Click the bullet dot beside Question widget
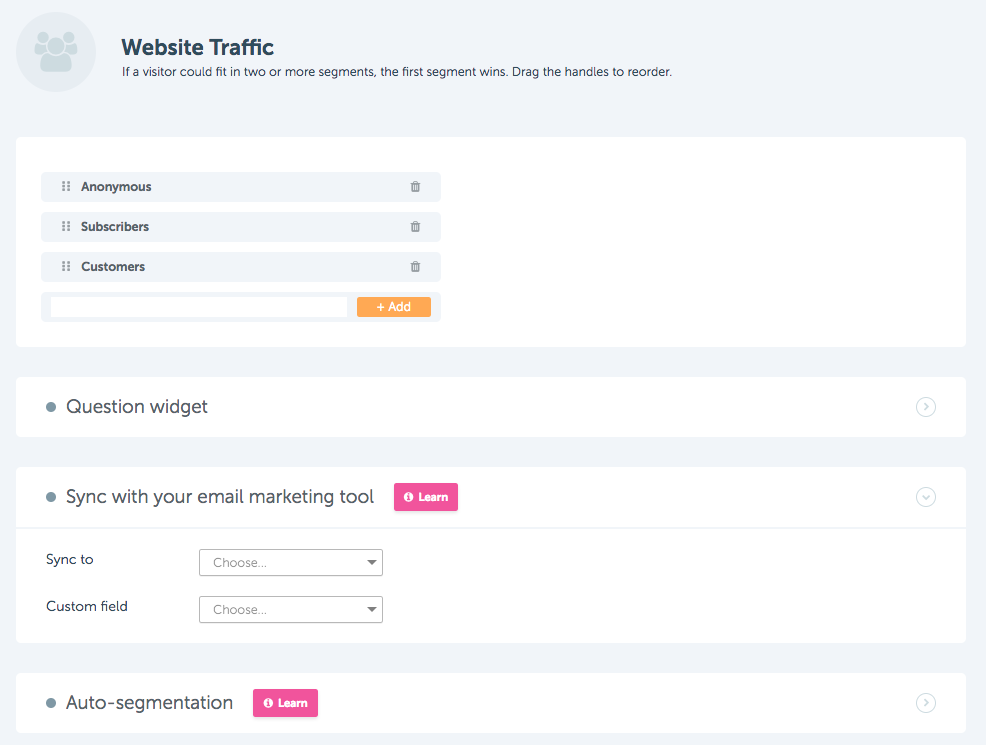The image size is (986, 745). [51, 407]
